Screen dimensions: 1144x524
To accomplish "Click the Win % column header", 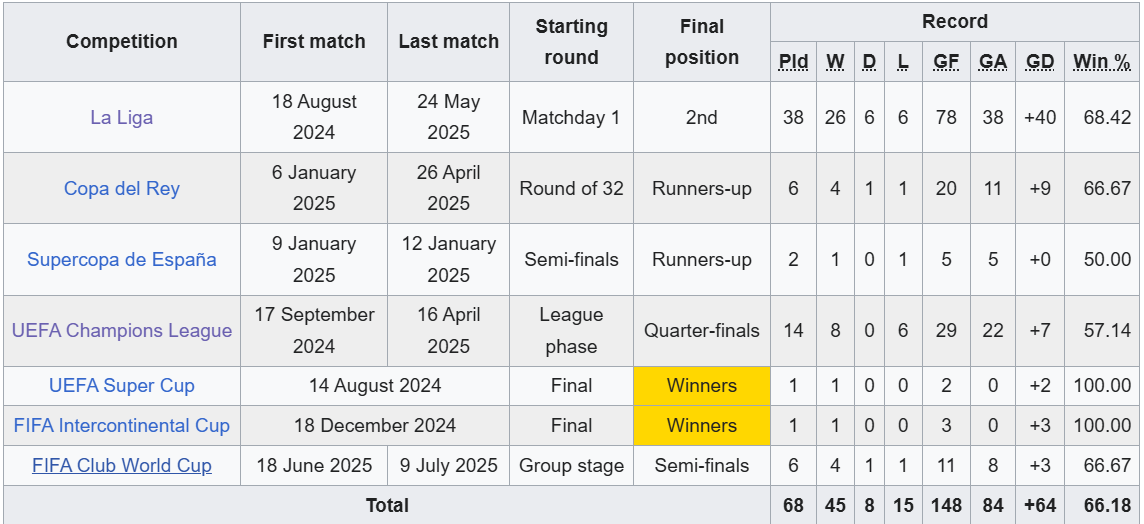I will [x=1102, y=61].
